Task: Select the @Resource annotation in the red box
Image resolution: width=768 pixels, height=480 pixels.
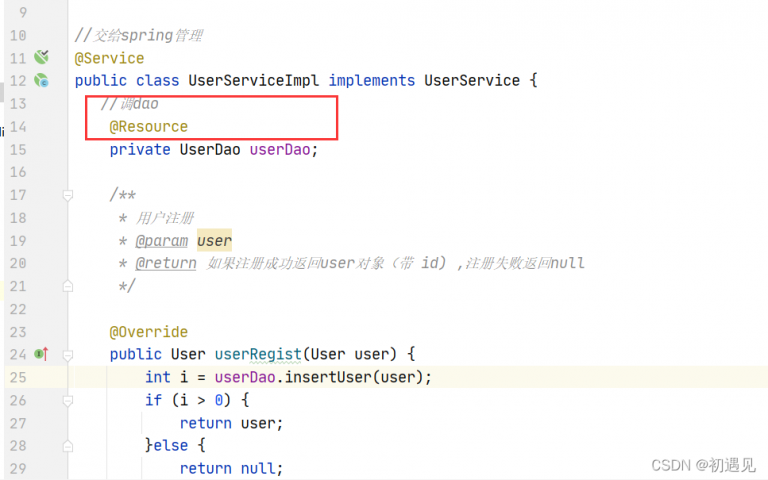Action: click(x=148, y=127)
